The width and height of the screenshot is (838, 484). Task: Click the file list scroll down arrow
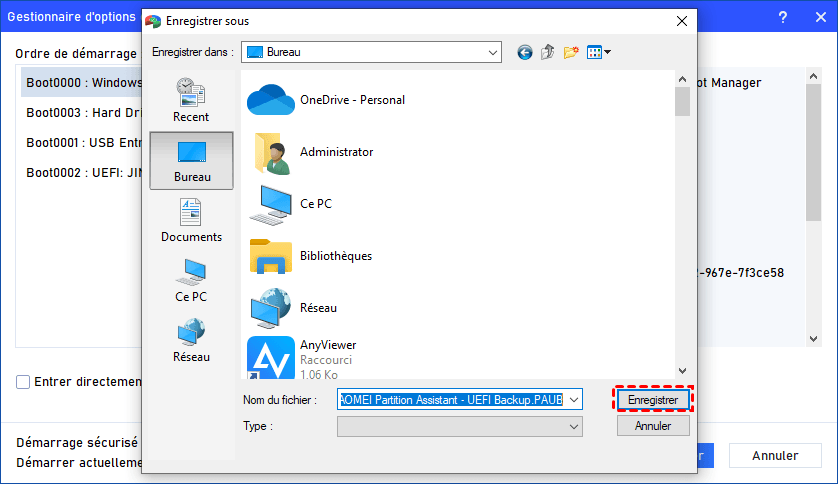click(682, 371)
